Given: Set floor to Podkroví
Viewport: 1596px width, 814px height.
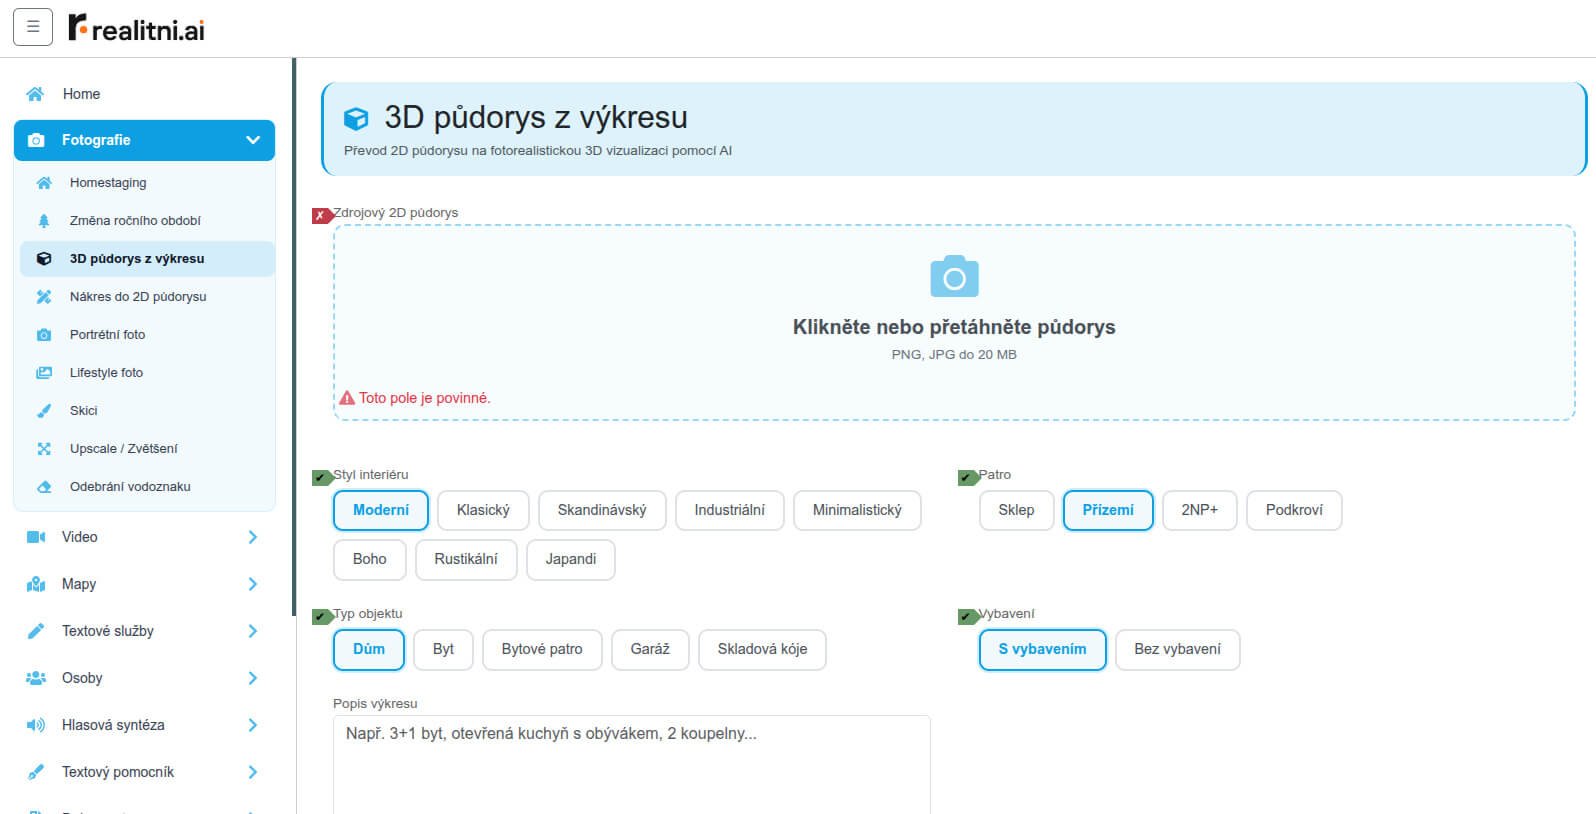Looking at the screenshot, I should coord(1294,510).
